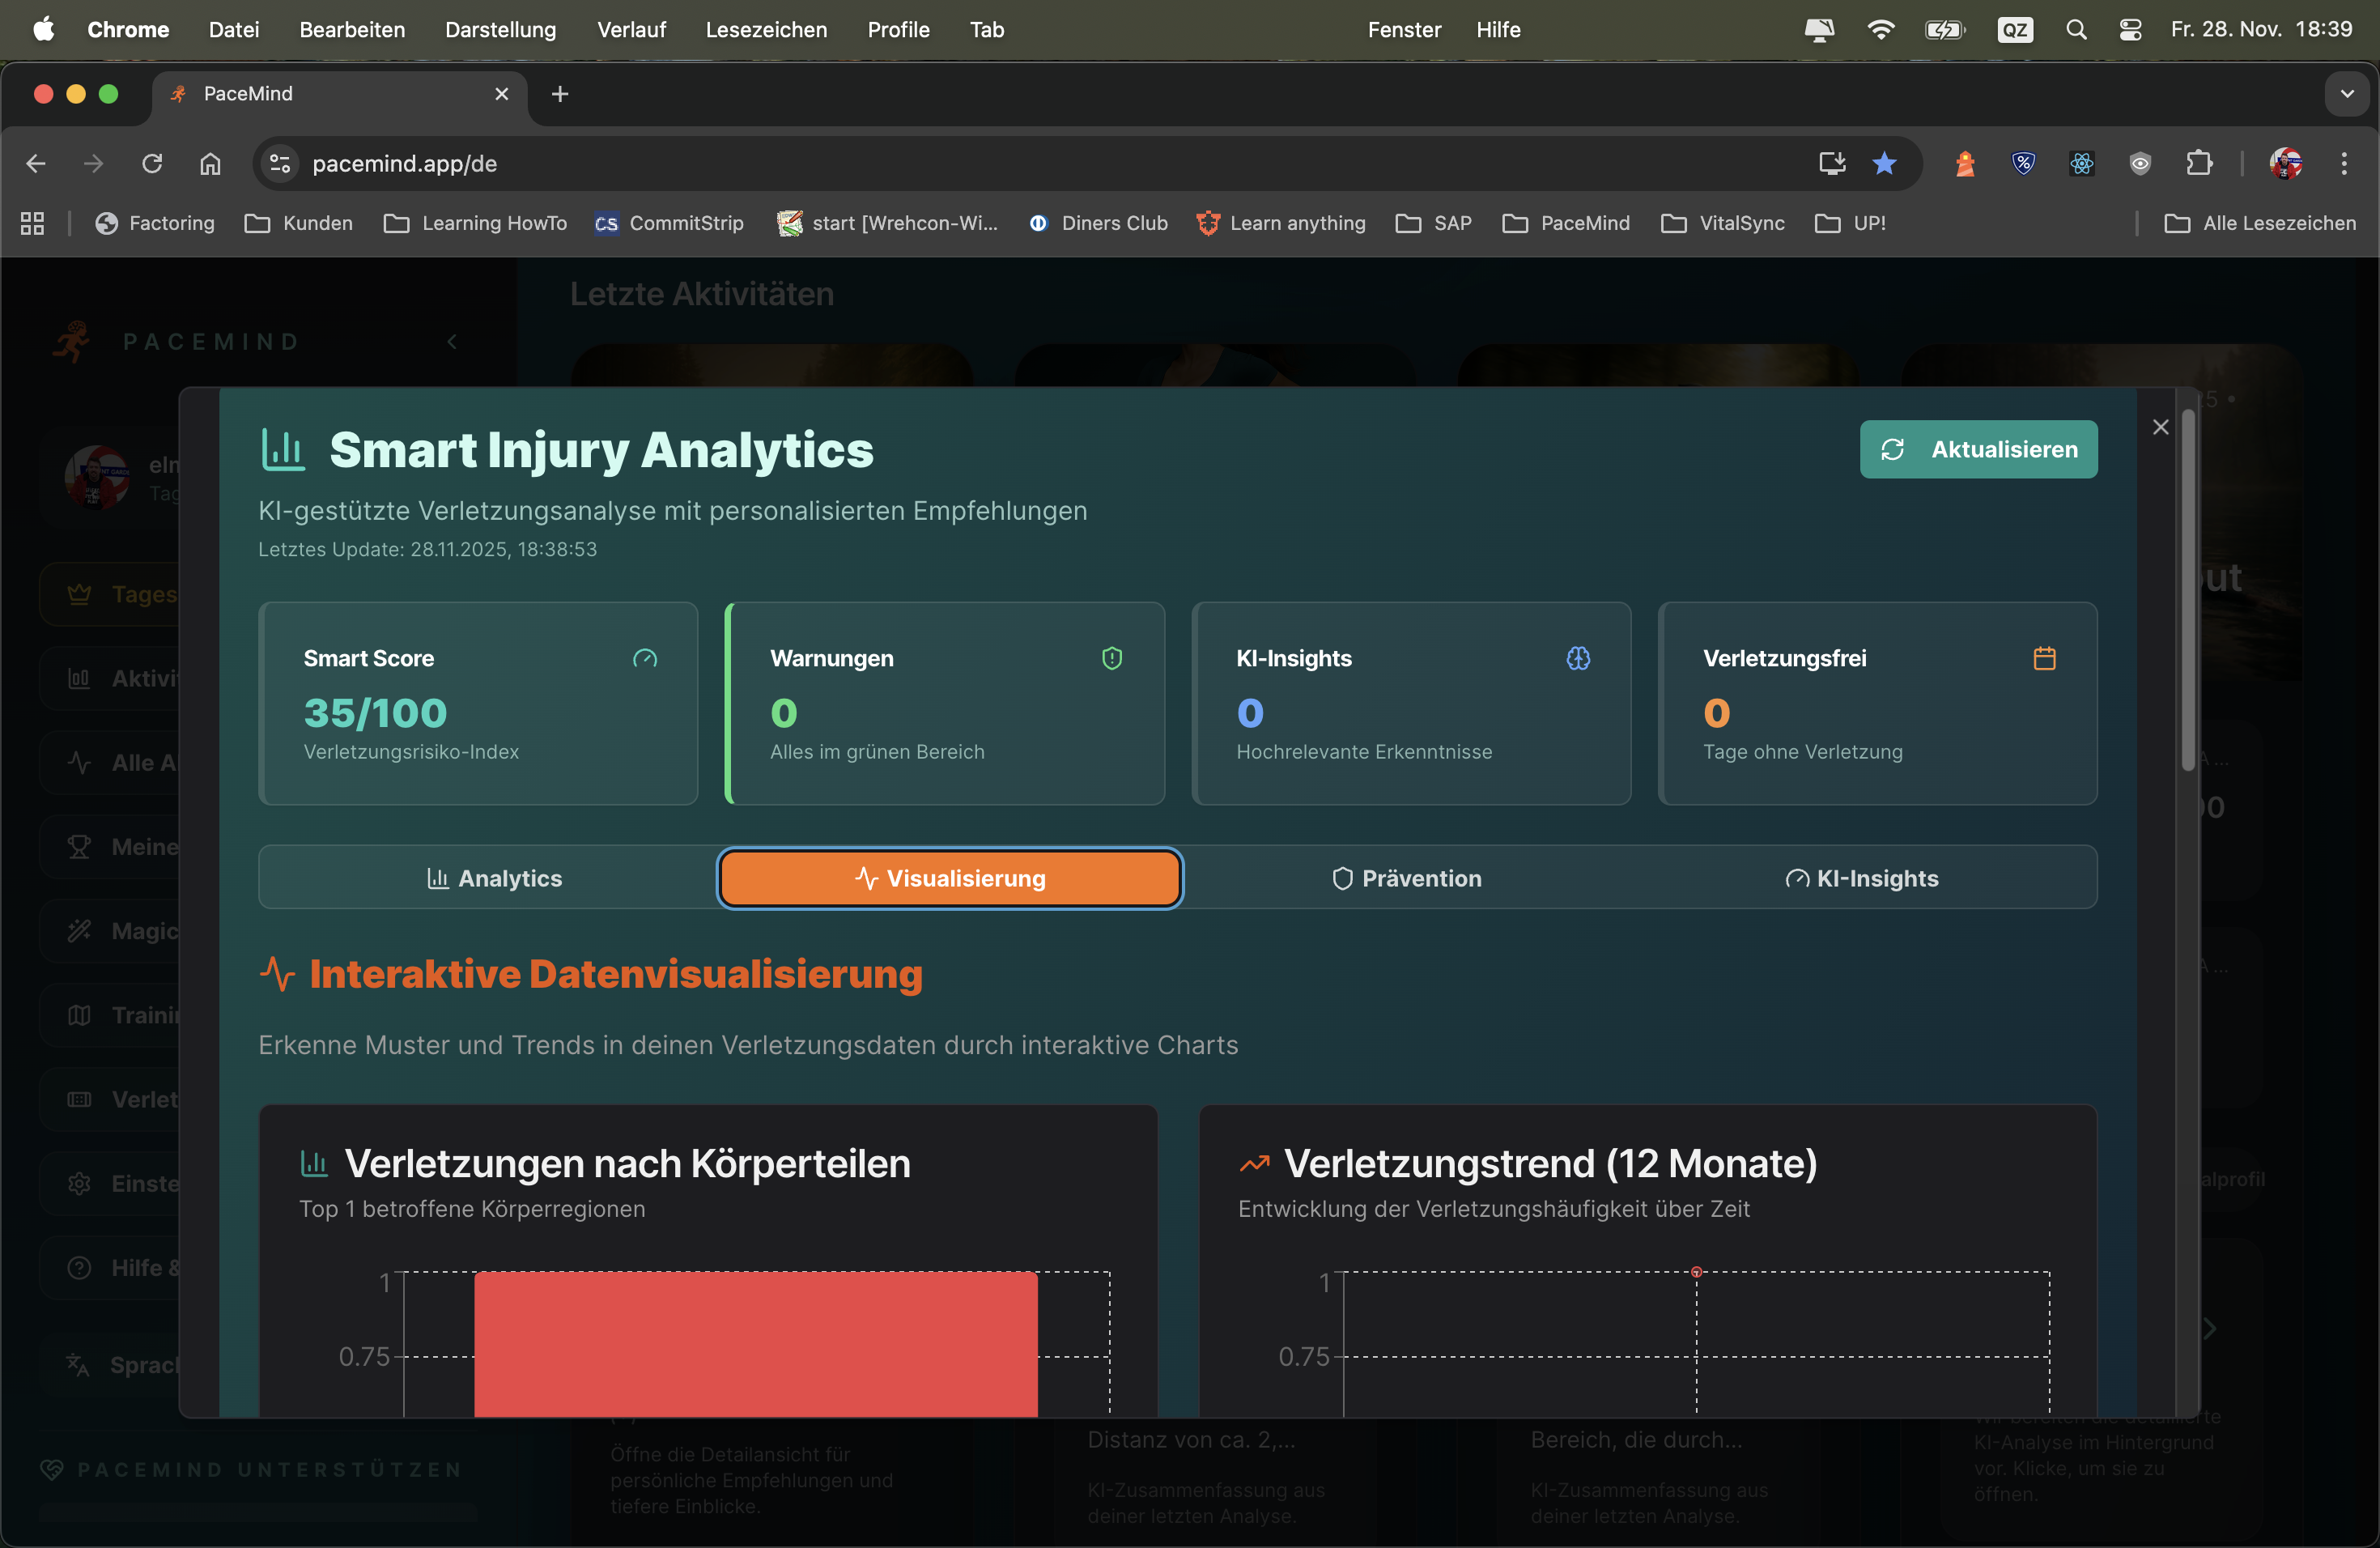Open the Chrome tab search dropdown
This screenshot has width=2380, height=1548.
pos(2348,94)
